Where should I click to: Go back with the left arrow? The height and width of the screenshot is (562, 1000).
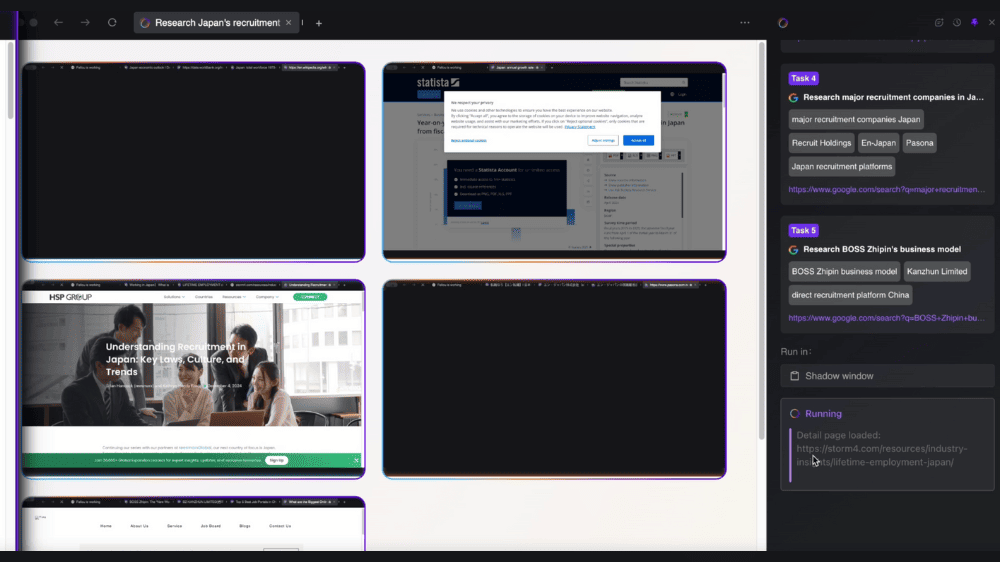tap(58, 22)
